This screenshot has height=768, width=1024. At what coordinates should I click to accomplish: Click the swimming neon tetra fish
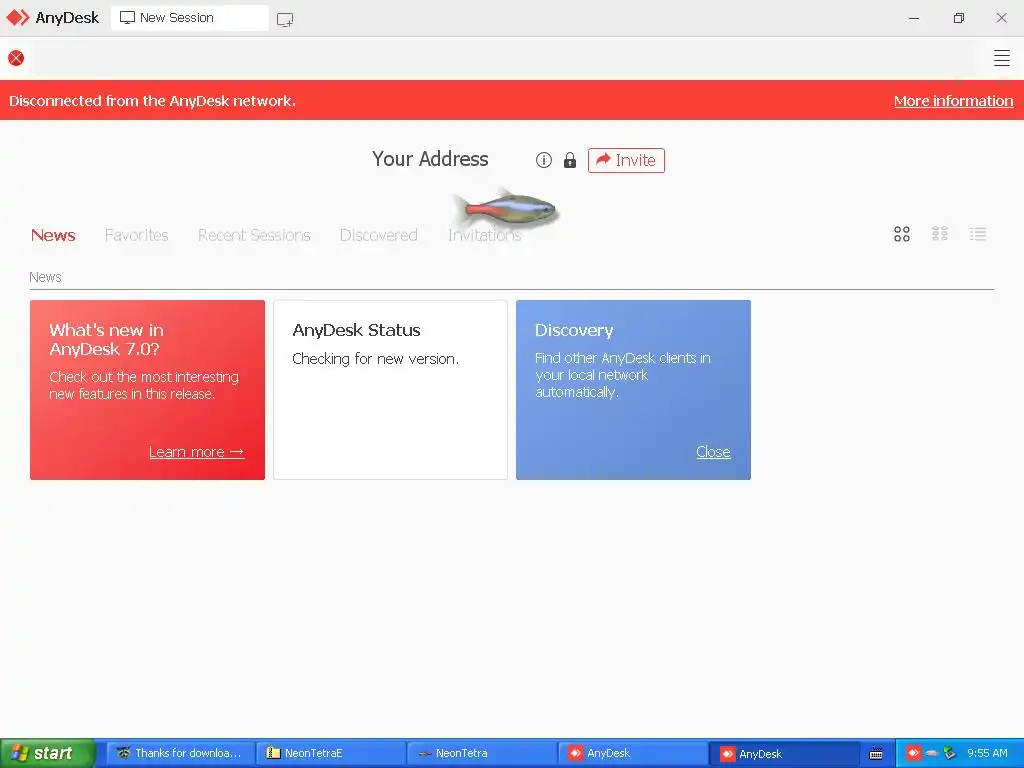[507, 210]
